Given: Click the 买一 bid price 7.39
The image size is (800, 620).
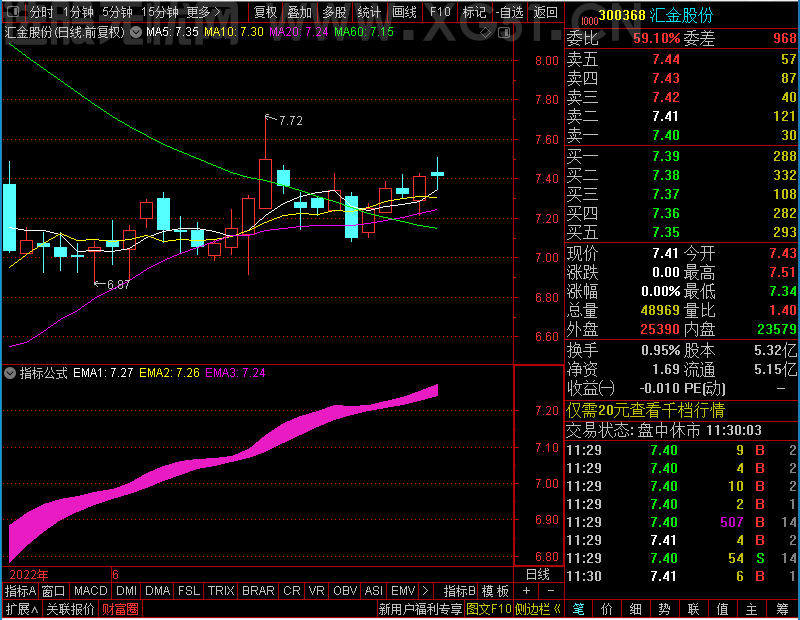Looking at the screenshot, I should 666,156.
